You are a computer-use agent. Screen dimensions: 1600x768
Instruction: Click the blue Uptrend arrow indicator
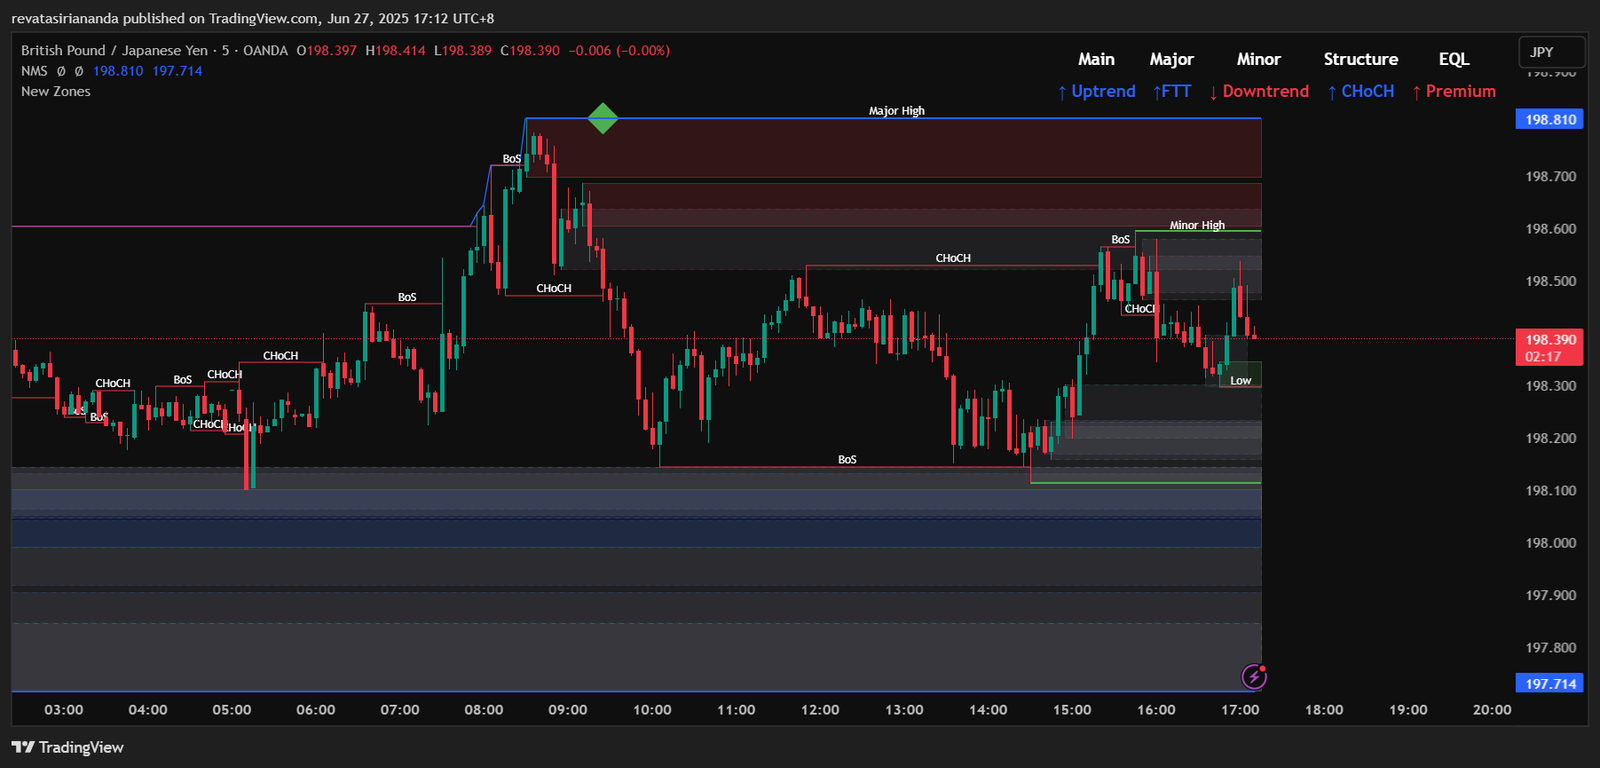click(1096, 91)
